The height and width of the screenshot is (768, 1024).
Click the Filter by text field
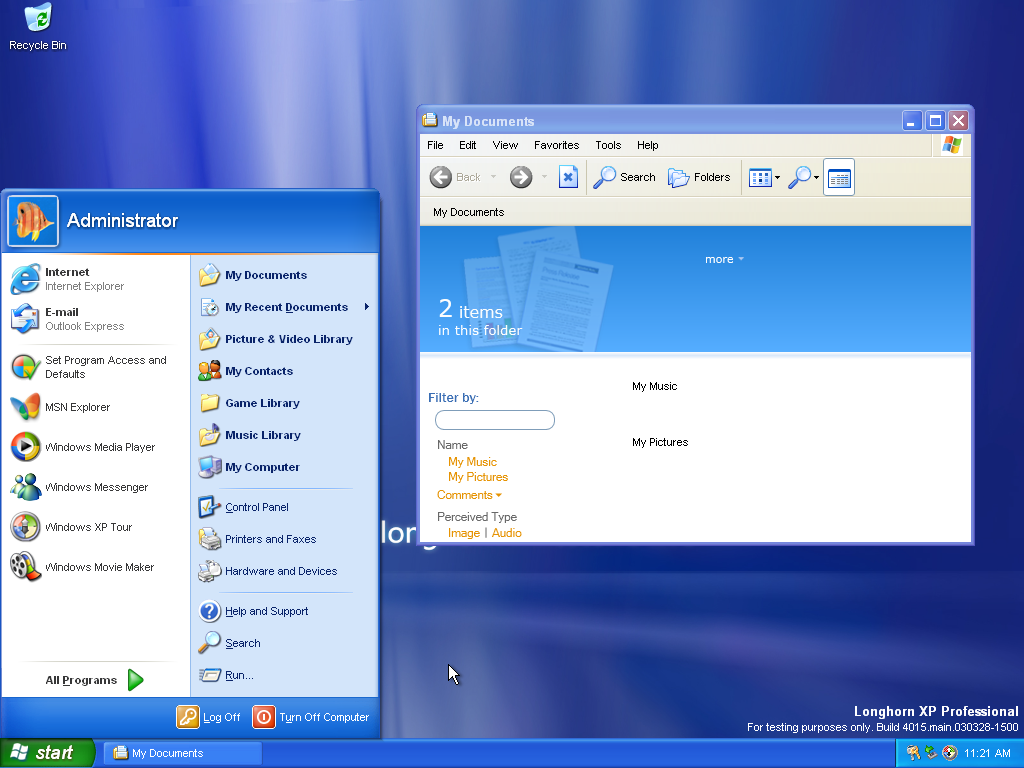coord(494,420)
